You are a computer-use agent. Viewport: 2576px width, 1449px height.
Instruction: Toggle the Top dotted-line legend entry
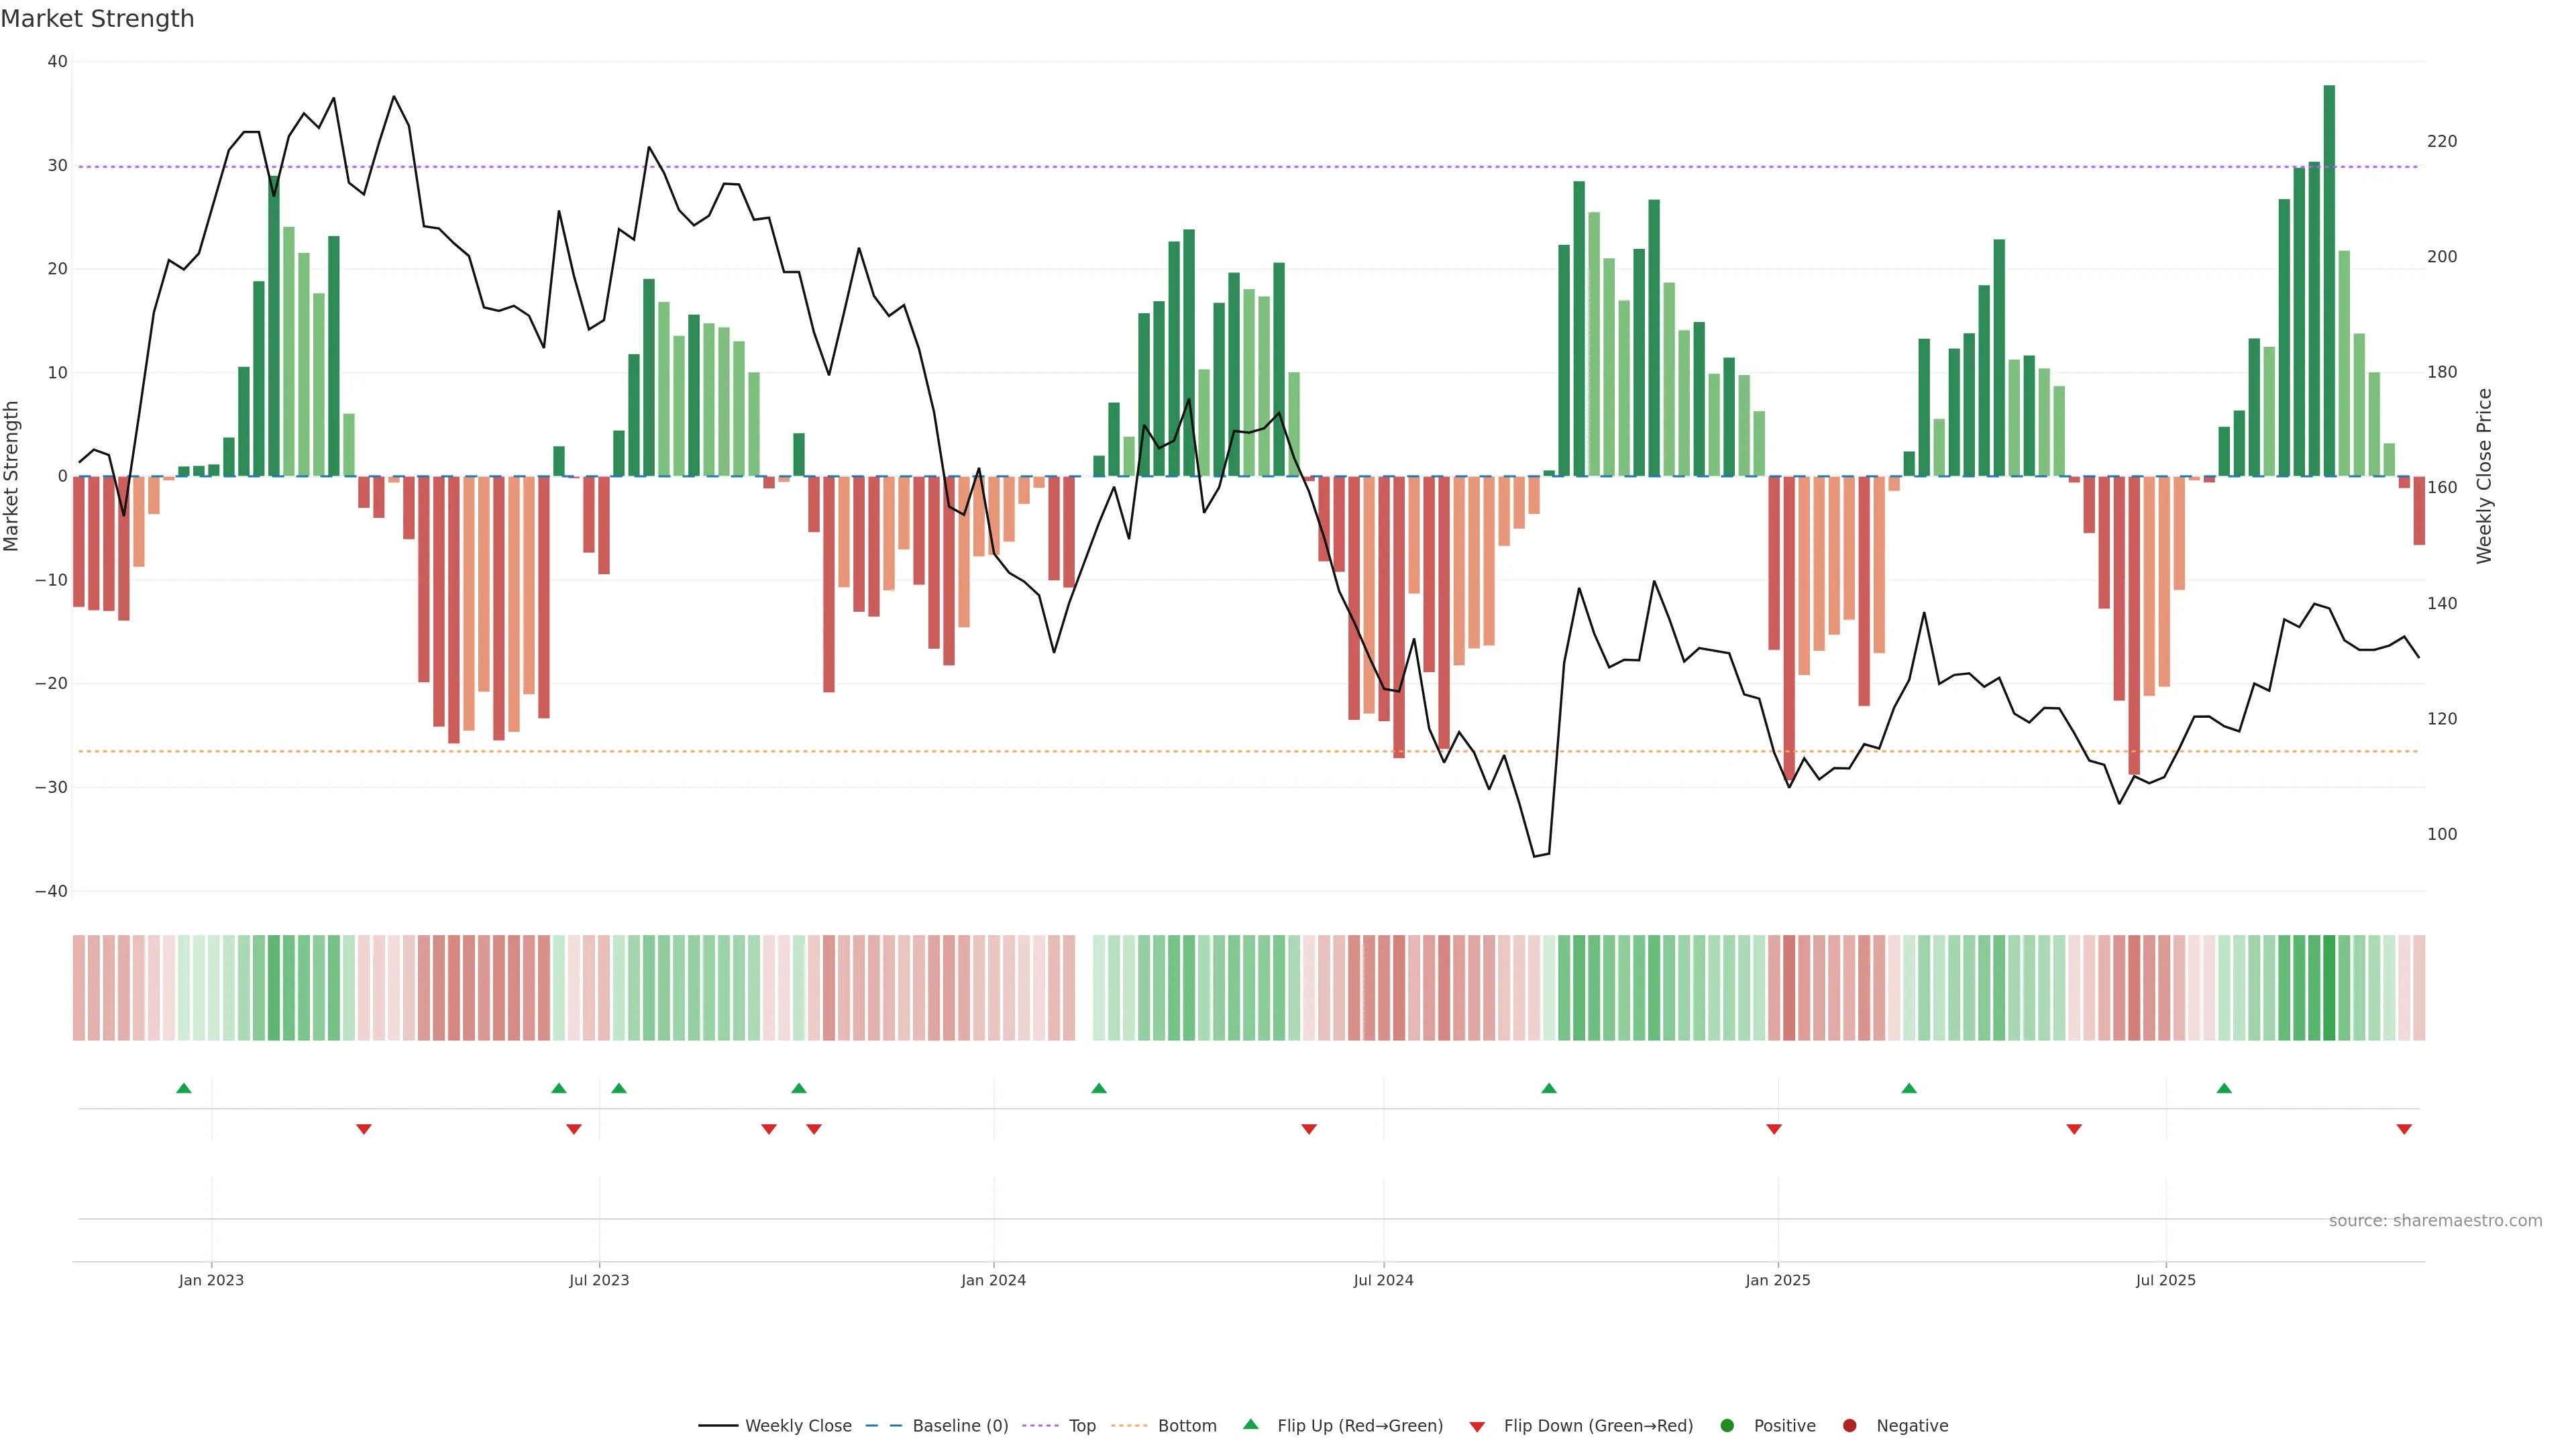tap(1081, 1426)
